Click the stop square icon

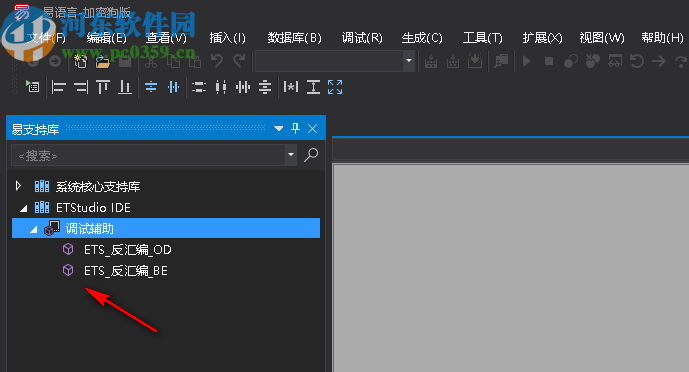pos(549,61)
